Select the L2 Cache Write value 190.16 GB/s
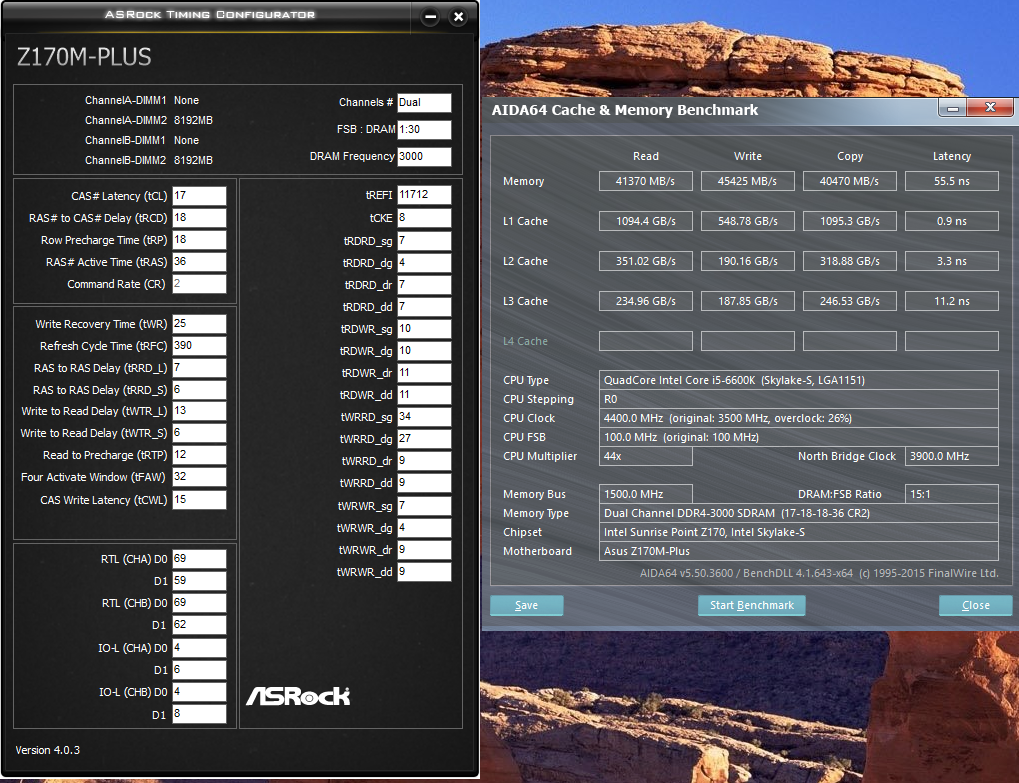 (x=748, y=261)
